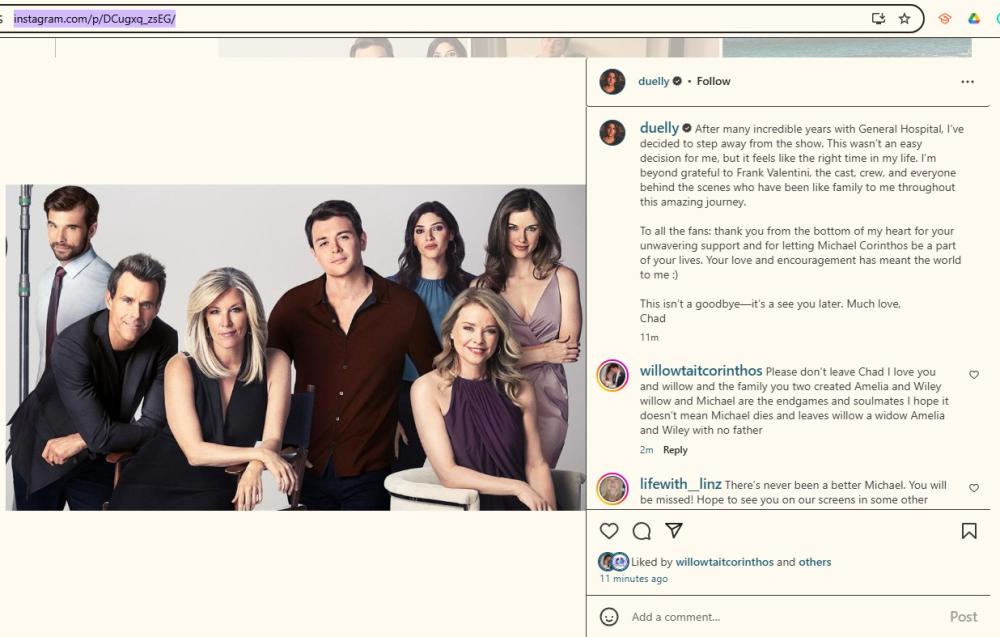Click the cast group photo
This screenshot has width=1000, height=637.
point(295,347)
